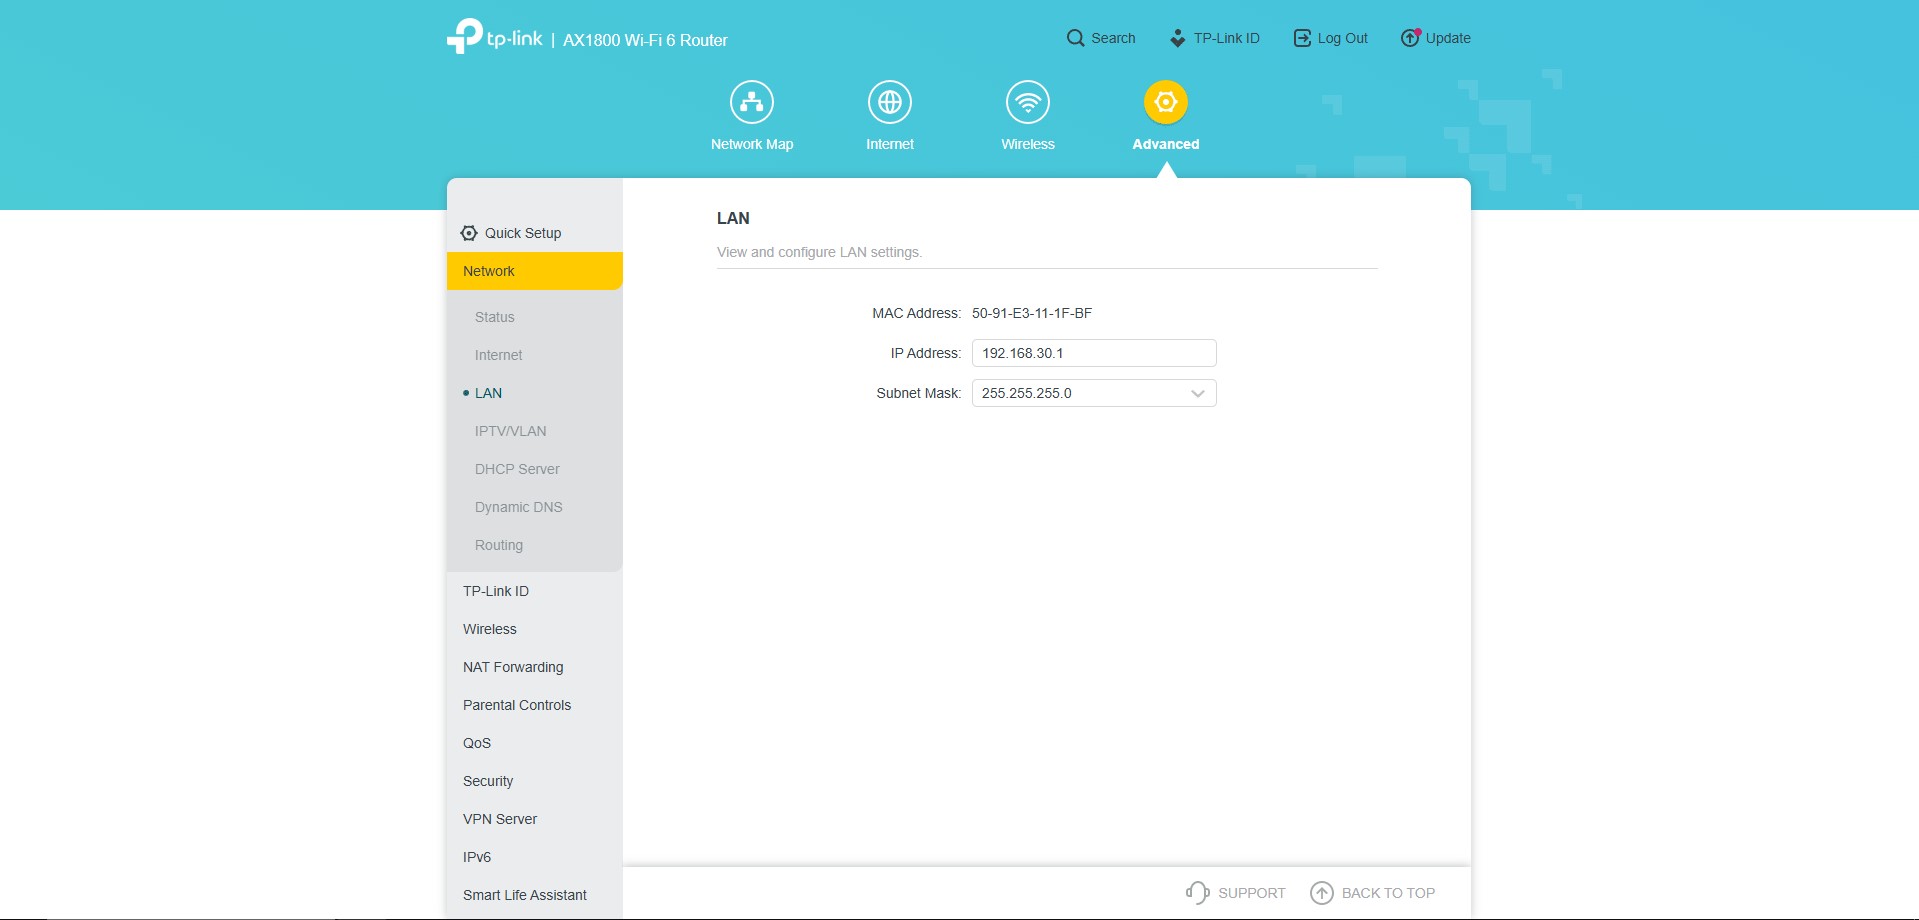
Task: Click 'View and configure LAN settings' text
Action: tap(819, 252)
